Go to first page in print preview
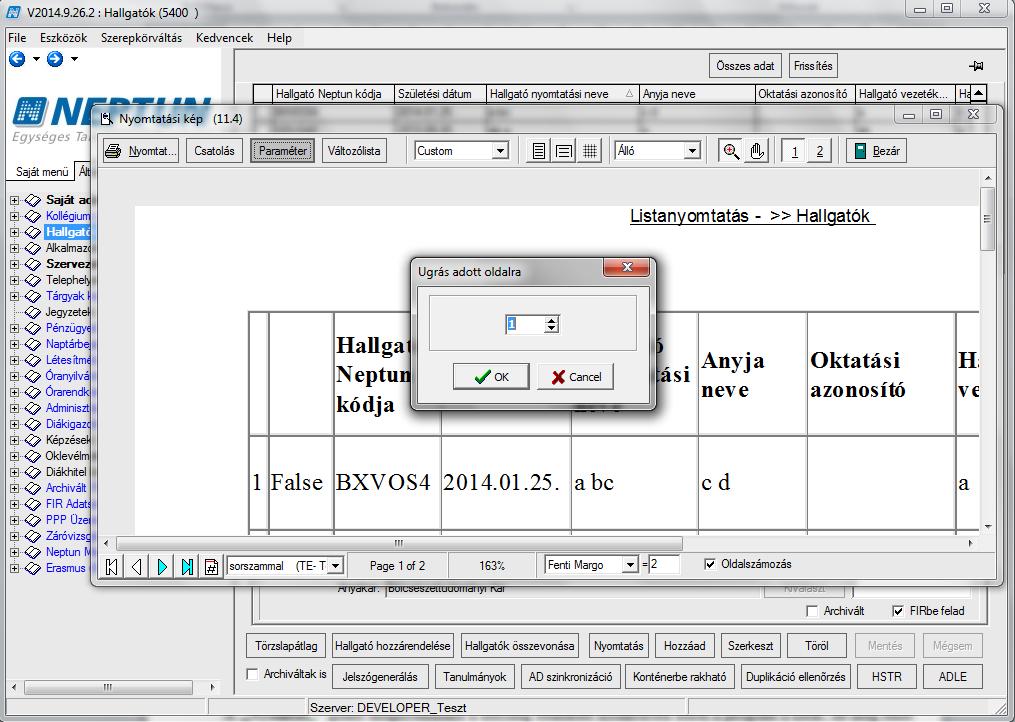Viewport: 1015px width, 722px height. pos(111,567)
